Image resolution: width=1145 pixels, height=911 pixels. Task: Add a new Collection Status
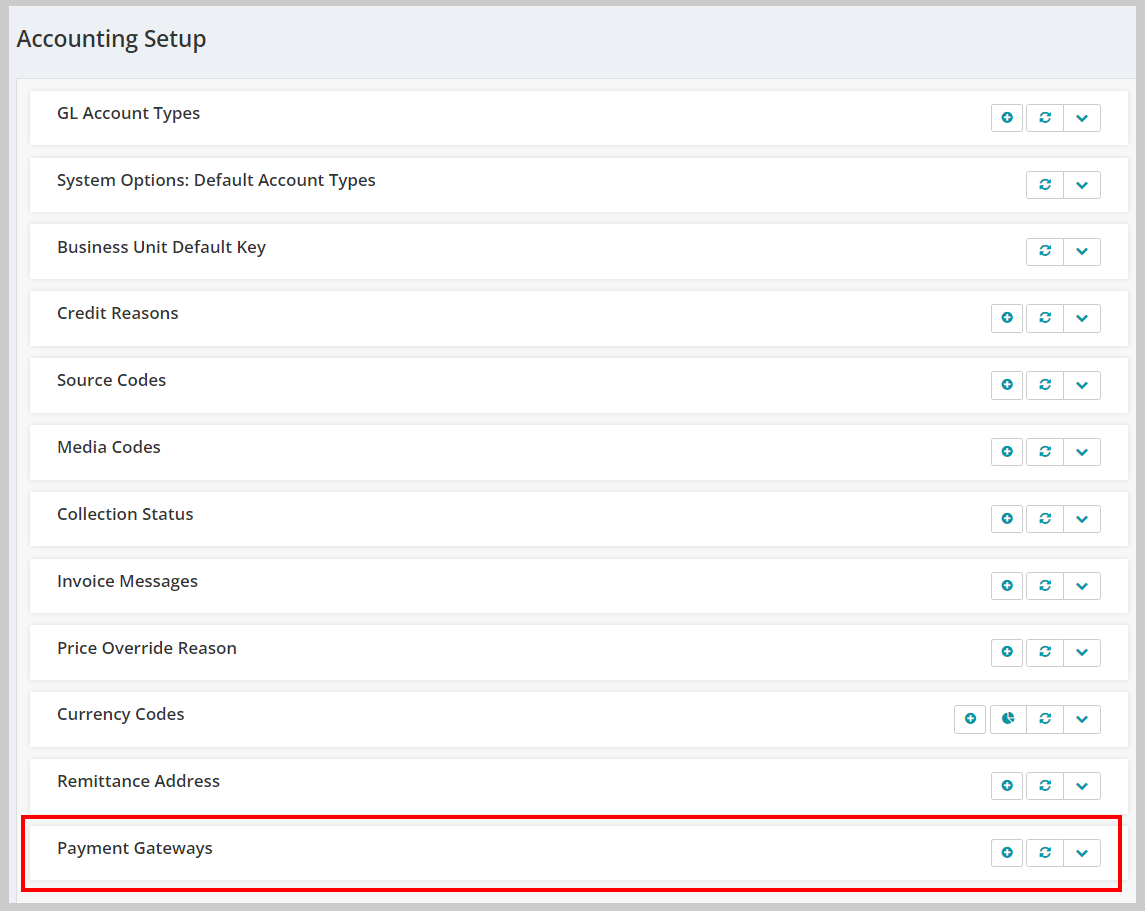click(1006, 519)
